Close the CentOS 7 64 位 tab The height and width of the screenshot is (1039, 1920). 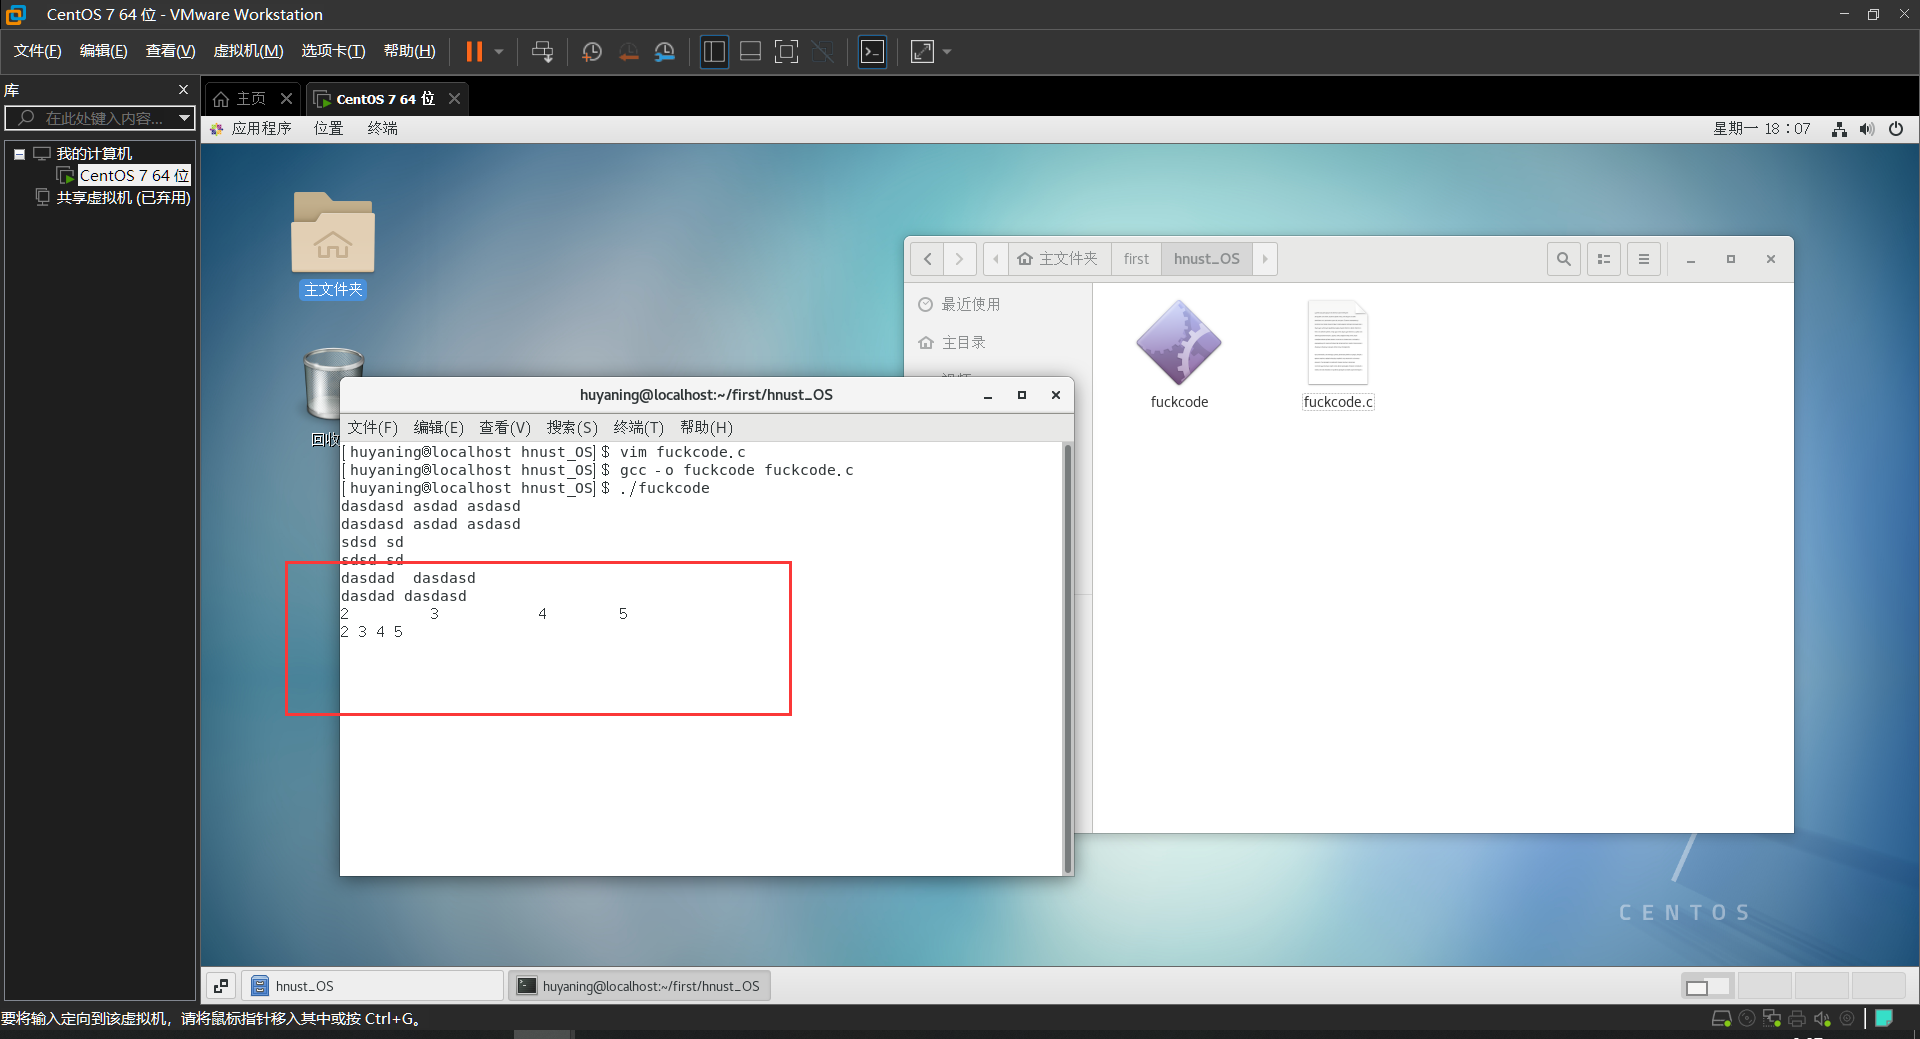[454, 98]
